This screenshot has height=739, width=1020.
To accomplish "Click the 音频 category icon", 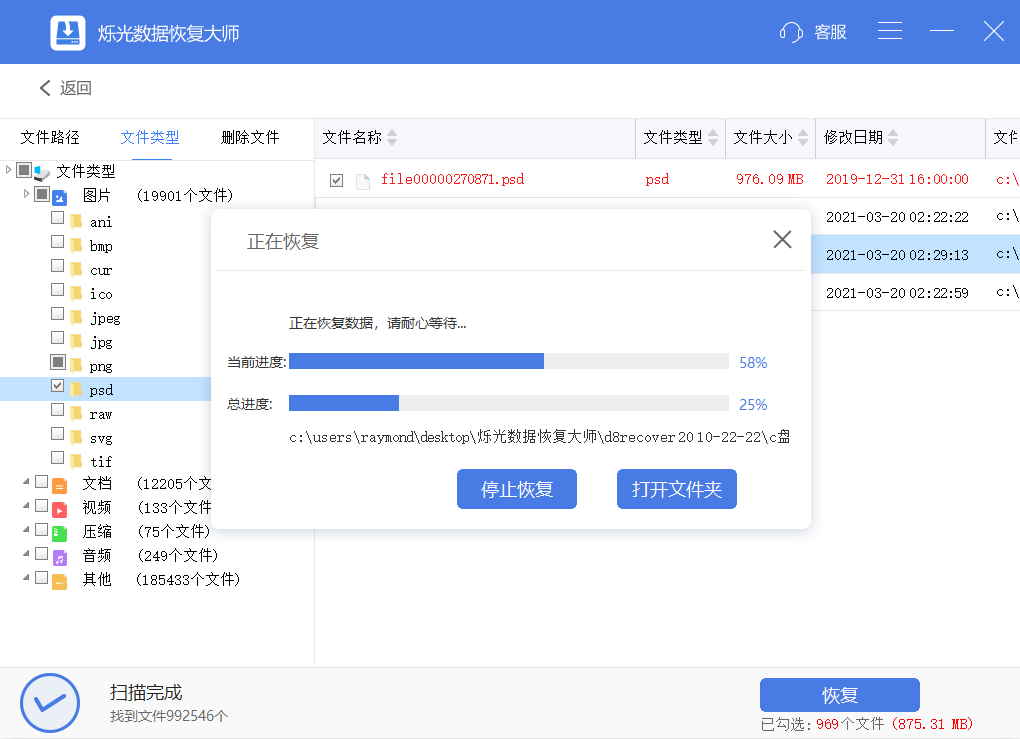I will tap(60, 557).
